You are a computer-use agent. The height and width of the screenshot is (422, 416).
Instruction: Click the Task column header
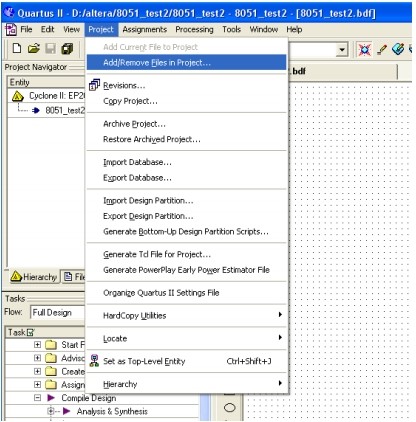45,332
